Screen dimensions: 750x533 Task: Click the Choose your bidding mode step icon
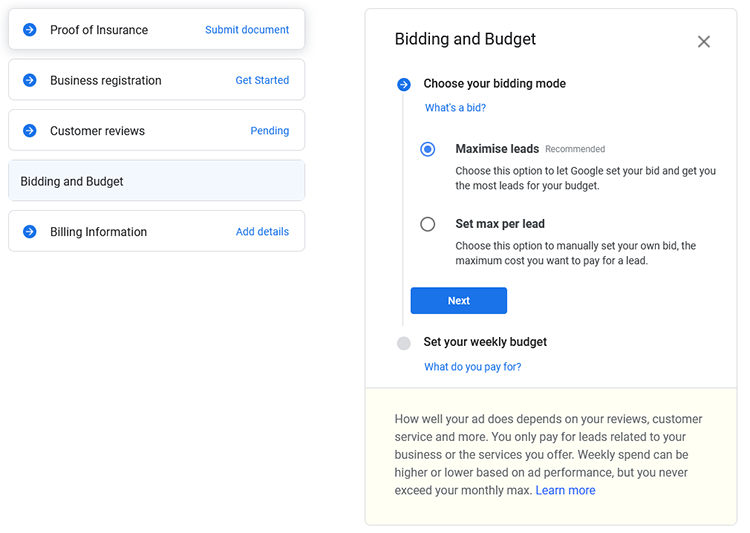tap(404, 85)
